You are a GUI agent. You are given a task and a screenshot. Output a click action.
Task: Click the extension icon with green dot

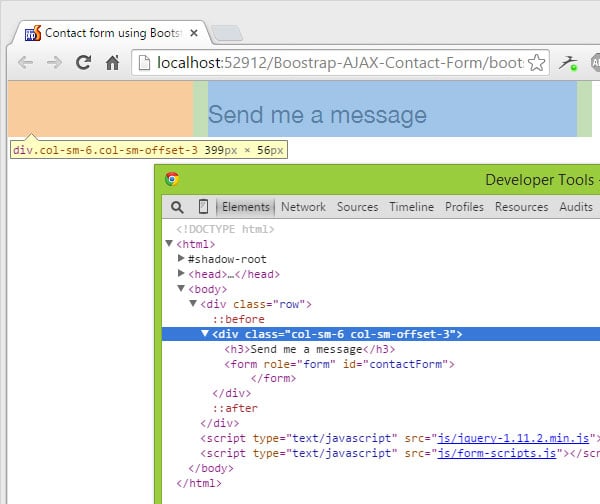tap(568, 63)
